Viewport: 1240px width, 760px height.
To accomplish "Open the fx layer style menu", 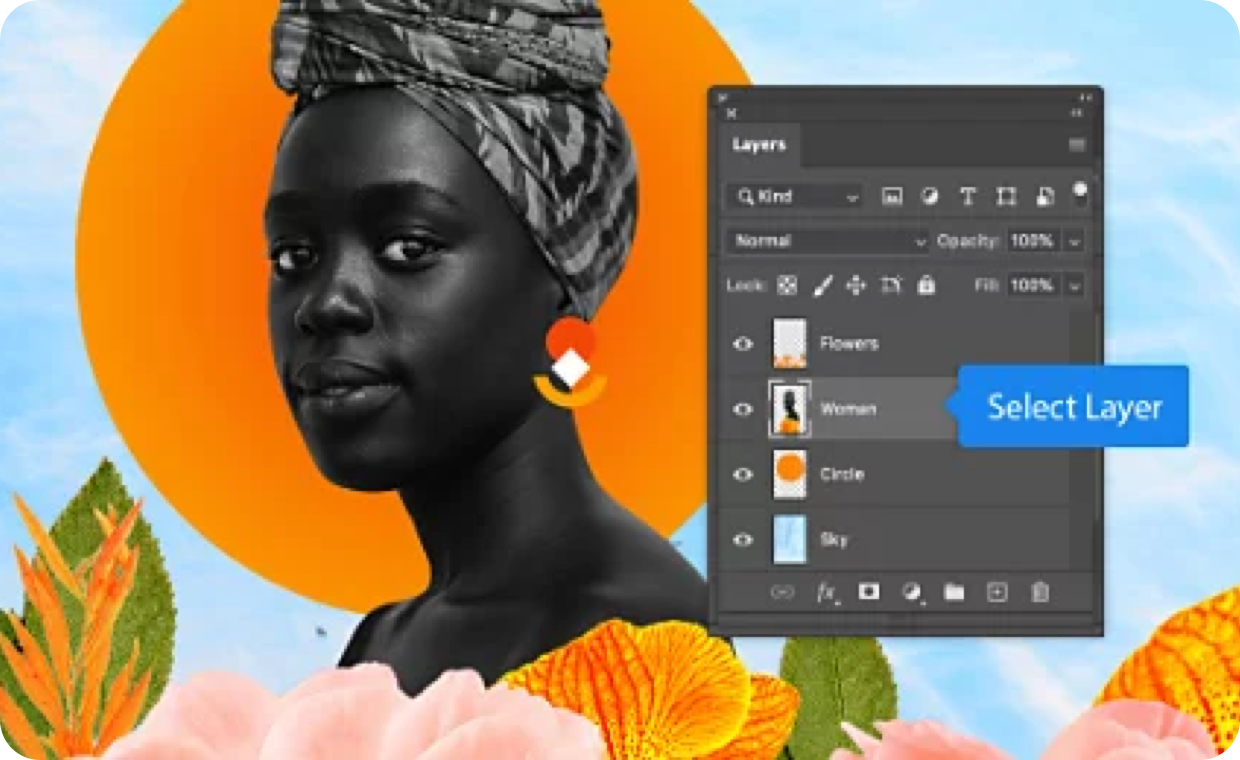I will 826,592.
